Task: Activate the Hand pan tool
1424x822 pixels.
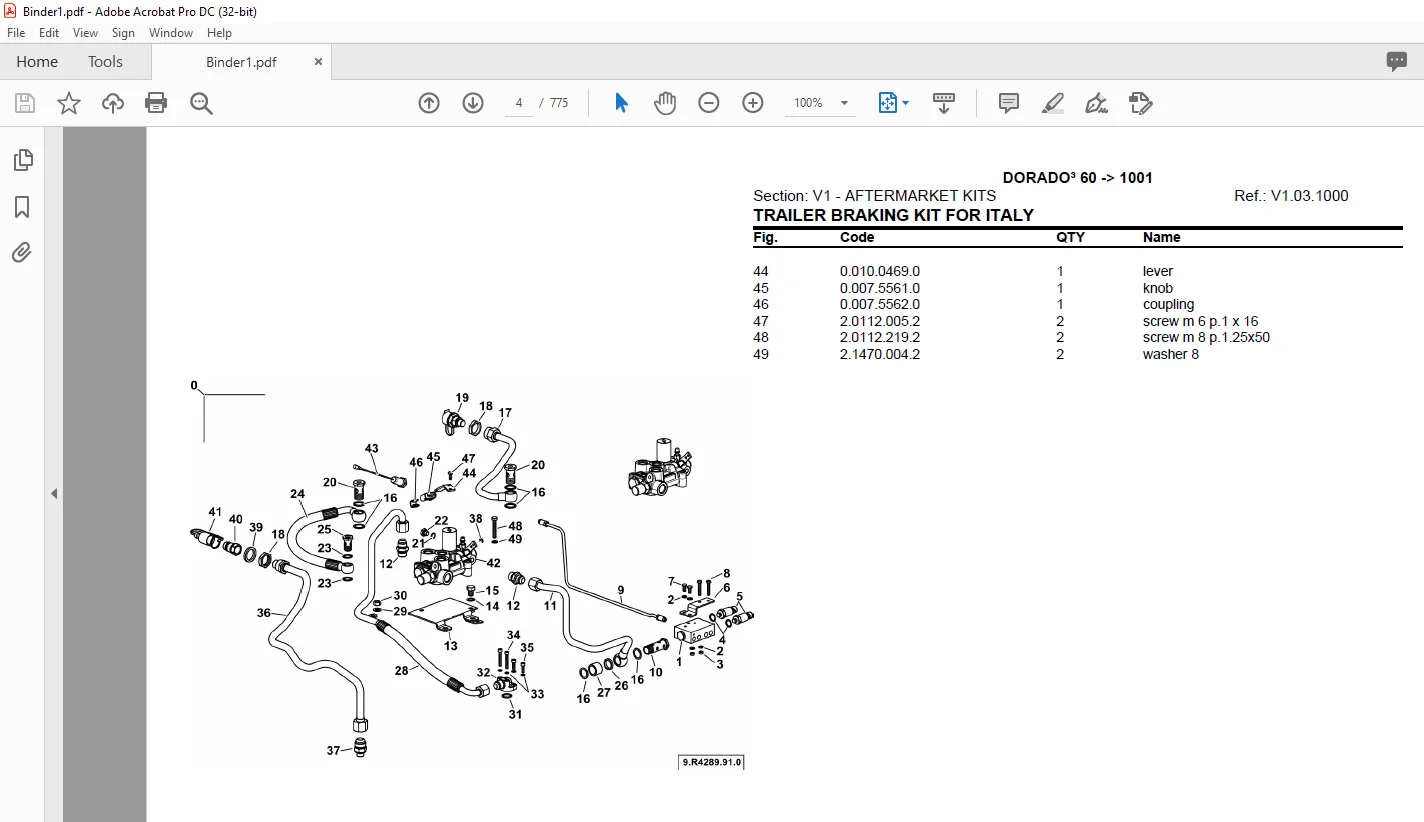Action: click(x=665, y=103)
